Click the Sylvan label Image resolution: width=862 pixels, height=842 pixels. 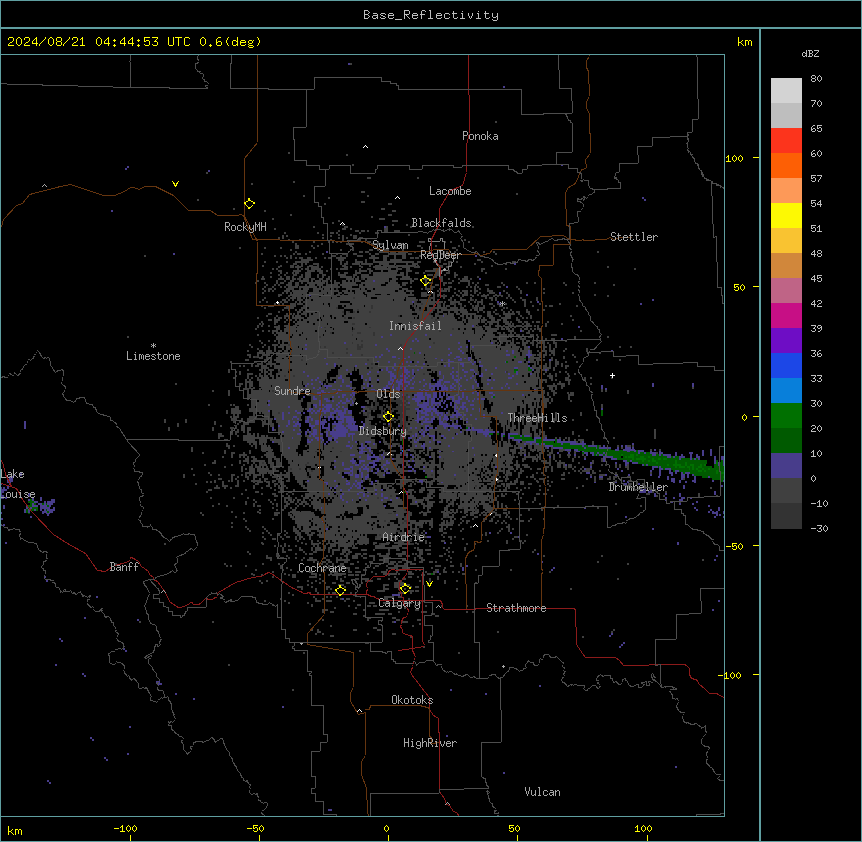[x=390, y=245]
